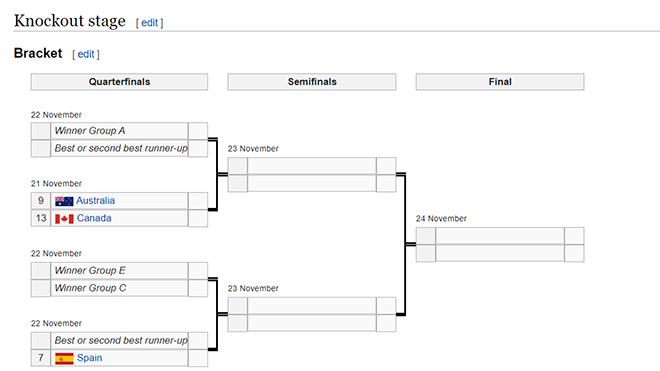Click Australia's seed number 9 cell
660x371 pixels.
(x=41, y=201)
